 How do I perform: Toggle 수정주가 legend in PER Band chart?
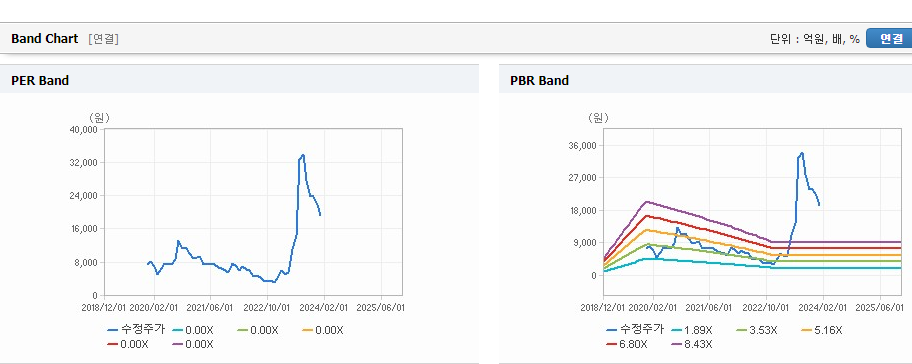(136, 330)
